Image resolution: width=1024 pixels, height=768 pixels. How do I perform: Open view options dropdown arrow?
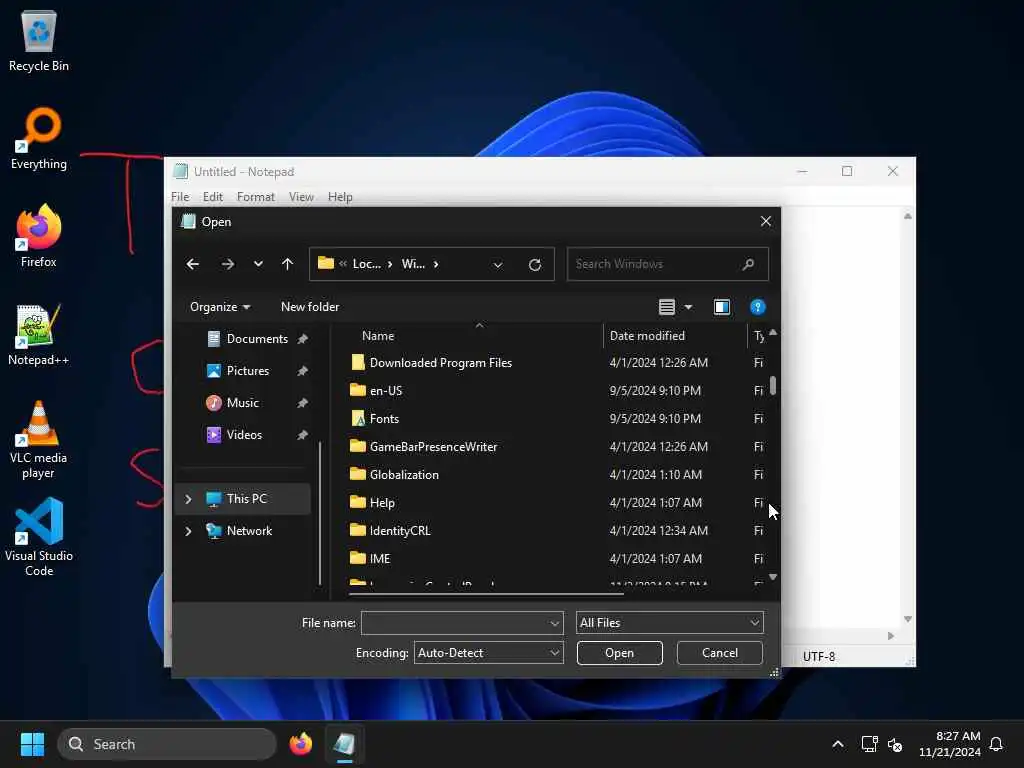pos(688,307)
